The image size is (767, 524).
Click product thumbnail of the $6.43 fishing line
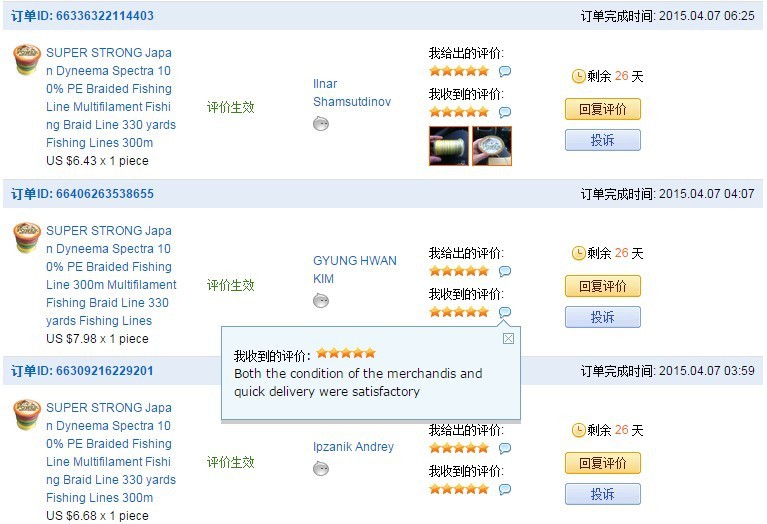27,60
